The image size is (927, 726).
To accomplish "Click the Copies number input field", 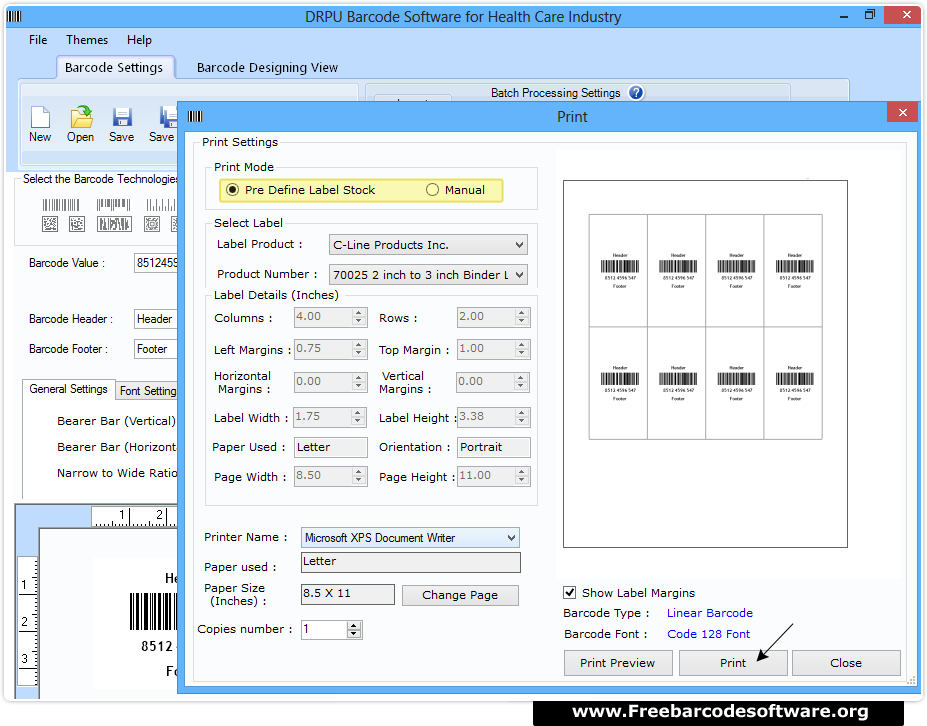I will tap(324, 630).
